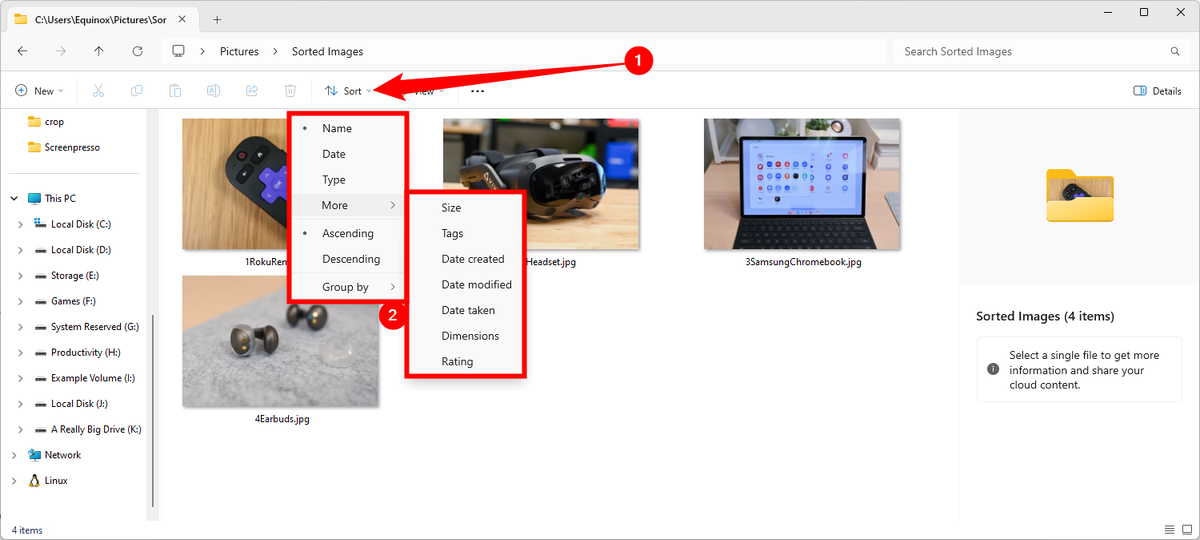Click Sorted Images in the breadcrumb
This screenshot has width=1200, height=540.
coord(327,51)
